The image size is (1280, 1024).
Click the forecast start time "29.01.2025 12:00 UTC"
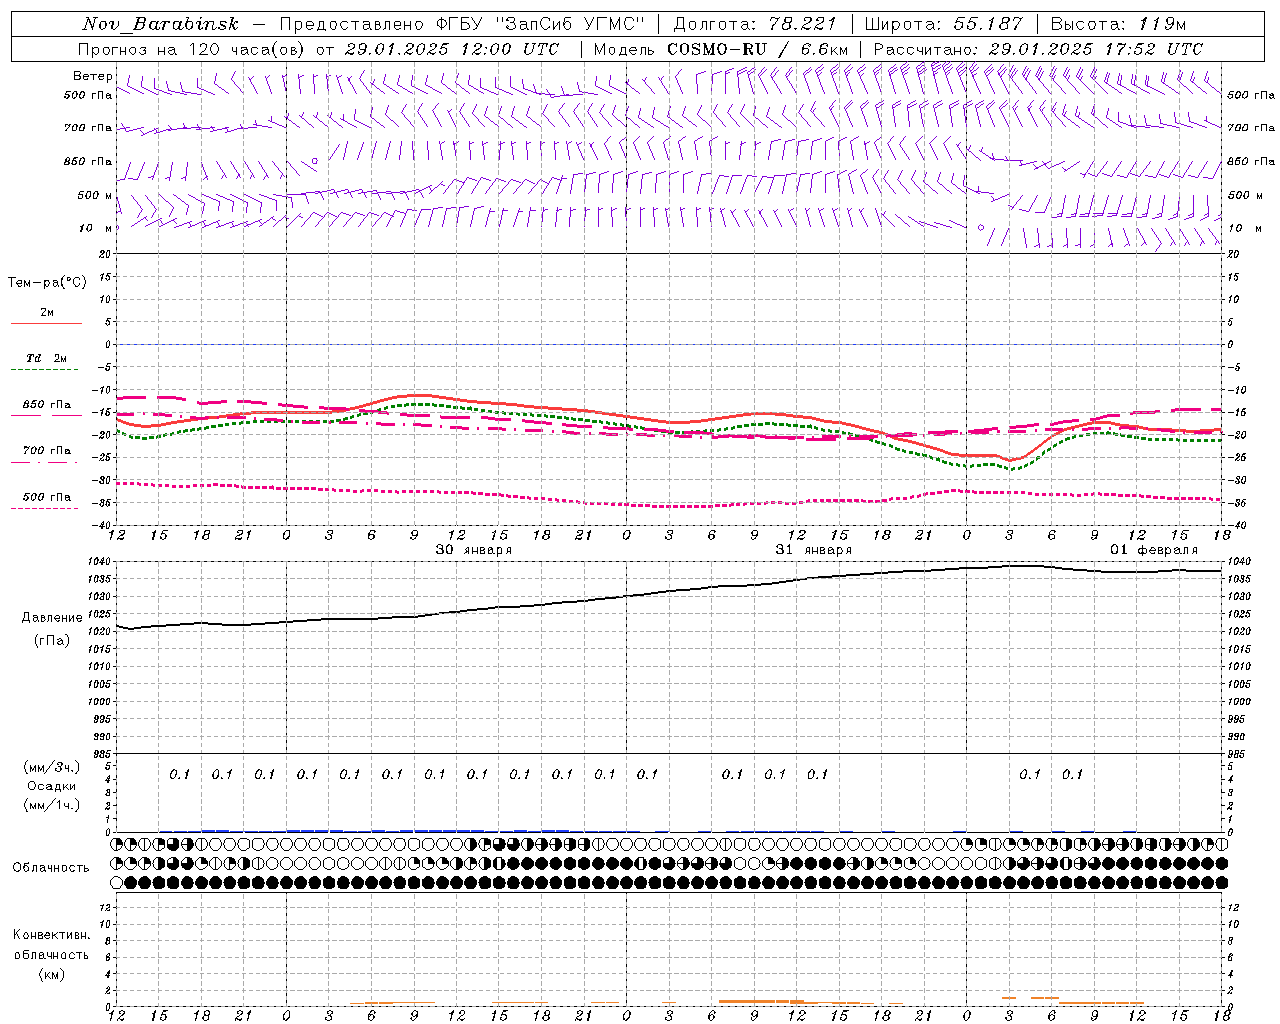point(451,49)
